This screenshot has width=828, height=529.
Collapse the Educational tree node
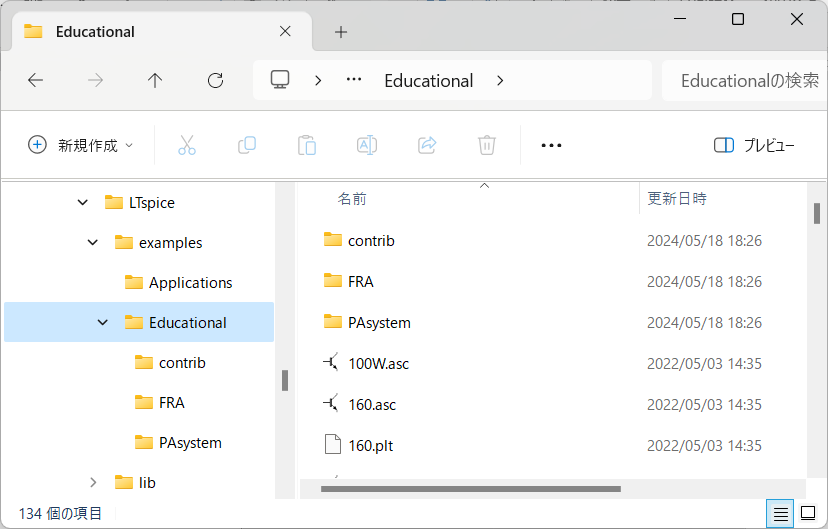(x=102, y=323)
